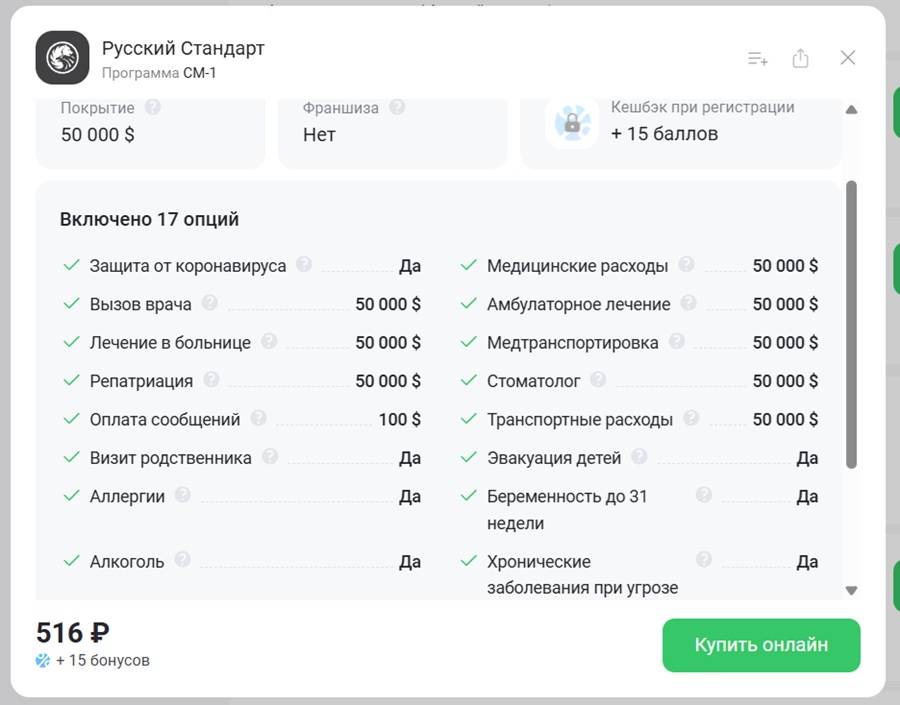Show help for Визит родственника
Screen dimensions: 900x705
pyautogui.click(x=270, y=457)
